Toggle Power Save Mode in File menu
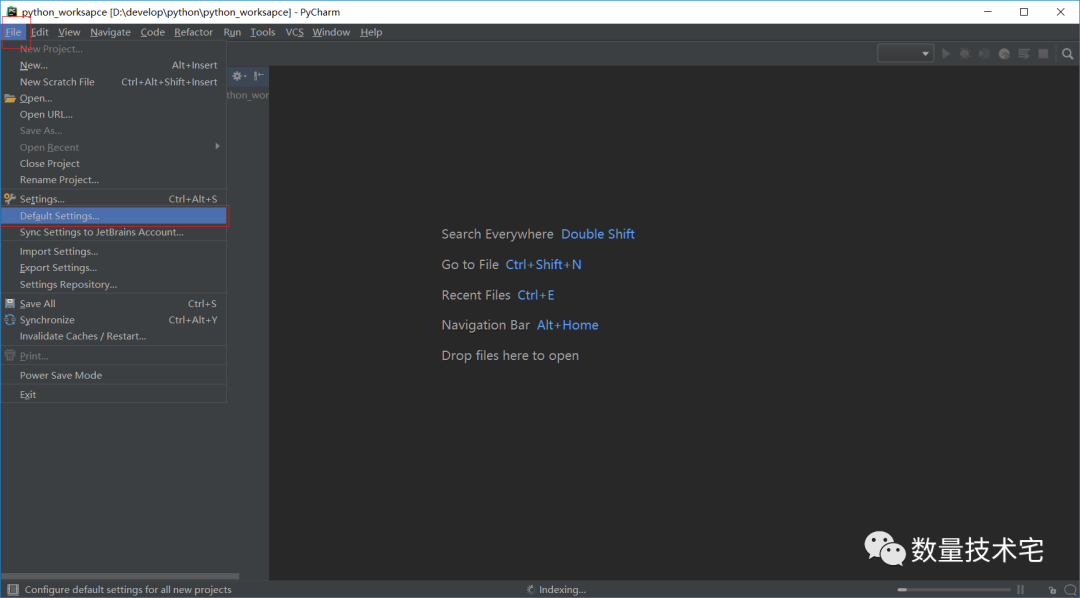The height and width of the screenshot is (598, 1080). click(61, 375)
